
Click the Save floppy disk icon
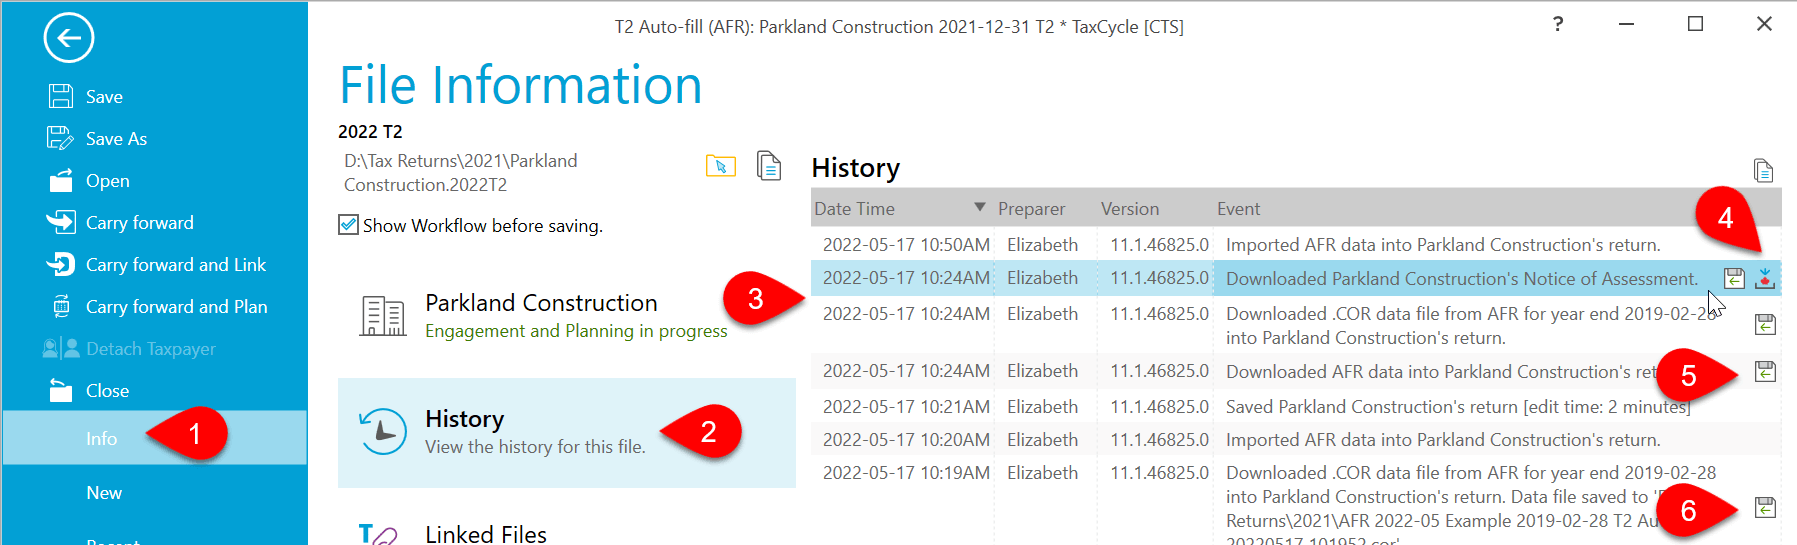61,96
